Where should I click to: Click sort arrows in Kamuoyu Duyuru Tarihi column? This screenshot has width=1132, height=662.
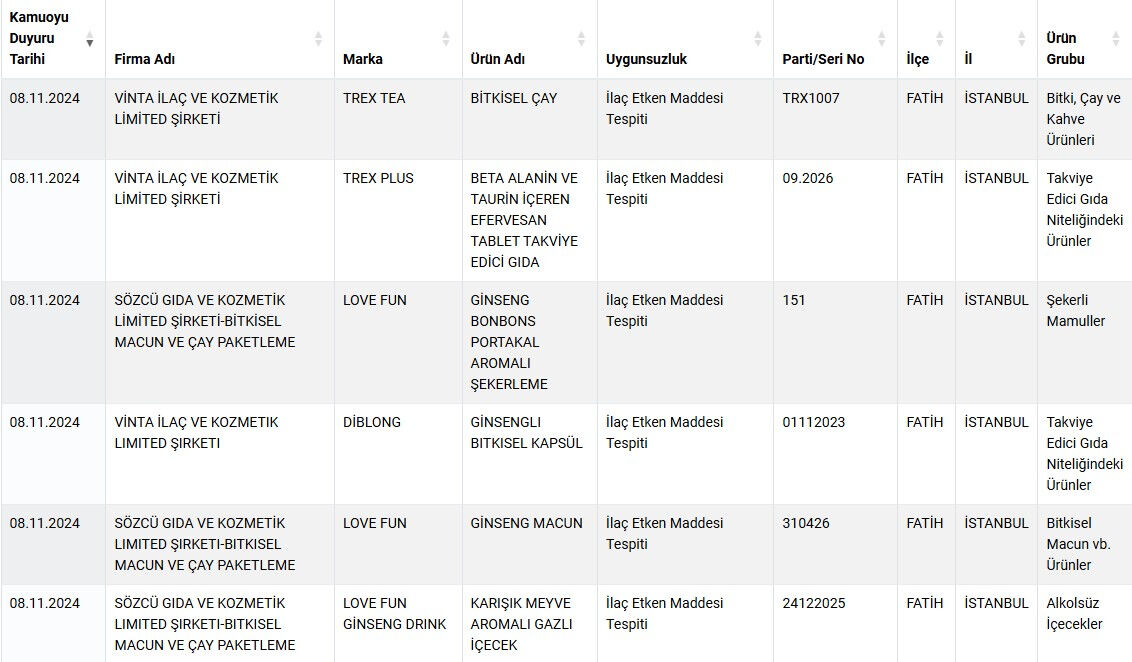(x=90, y=39)
